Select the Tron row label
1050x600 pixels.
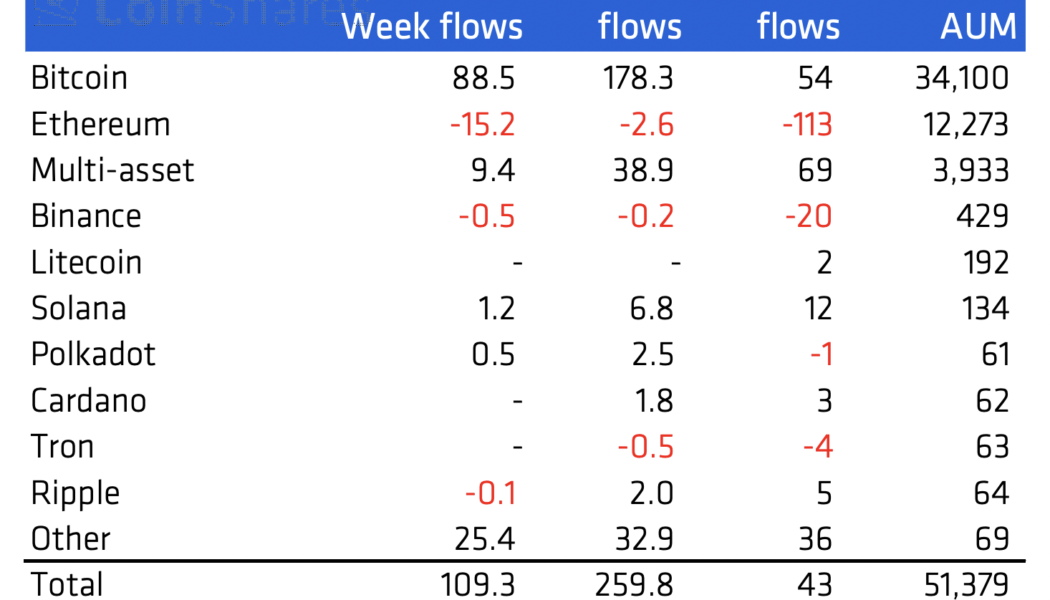pos(62,446)
